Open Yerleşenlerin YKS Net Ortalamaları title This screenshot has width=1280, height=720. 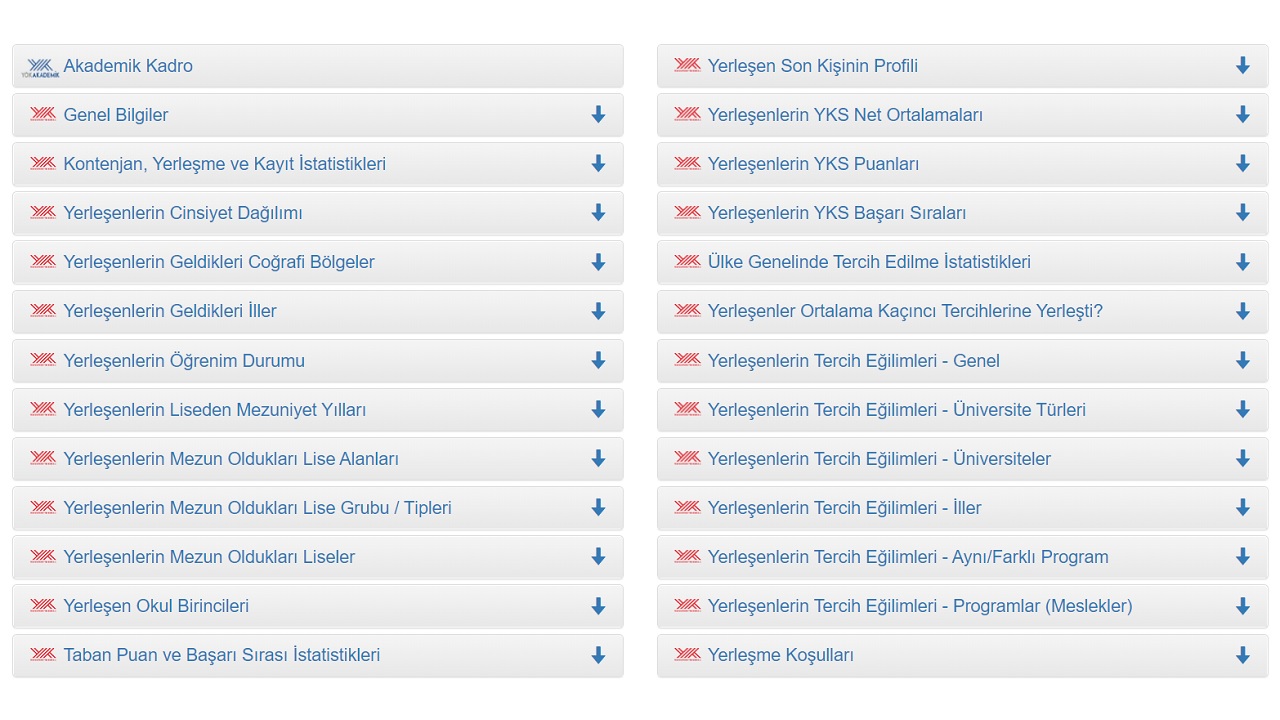(845, 115)
